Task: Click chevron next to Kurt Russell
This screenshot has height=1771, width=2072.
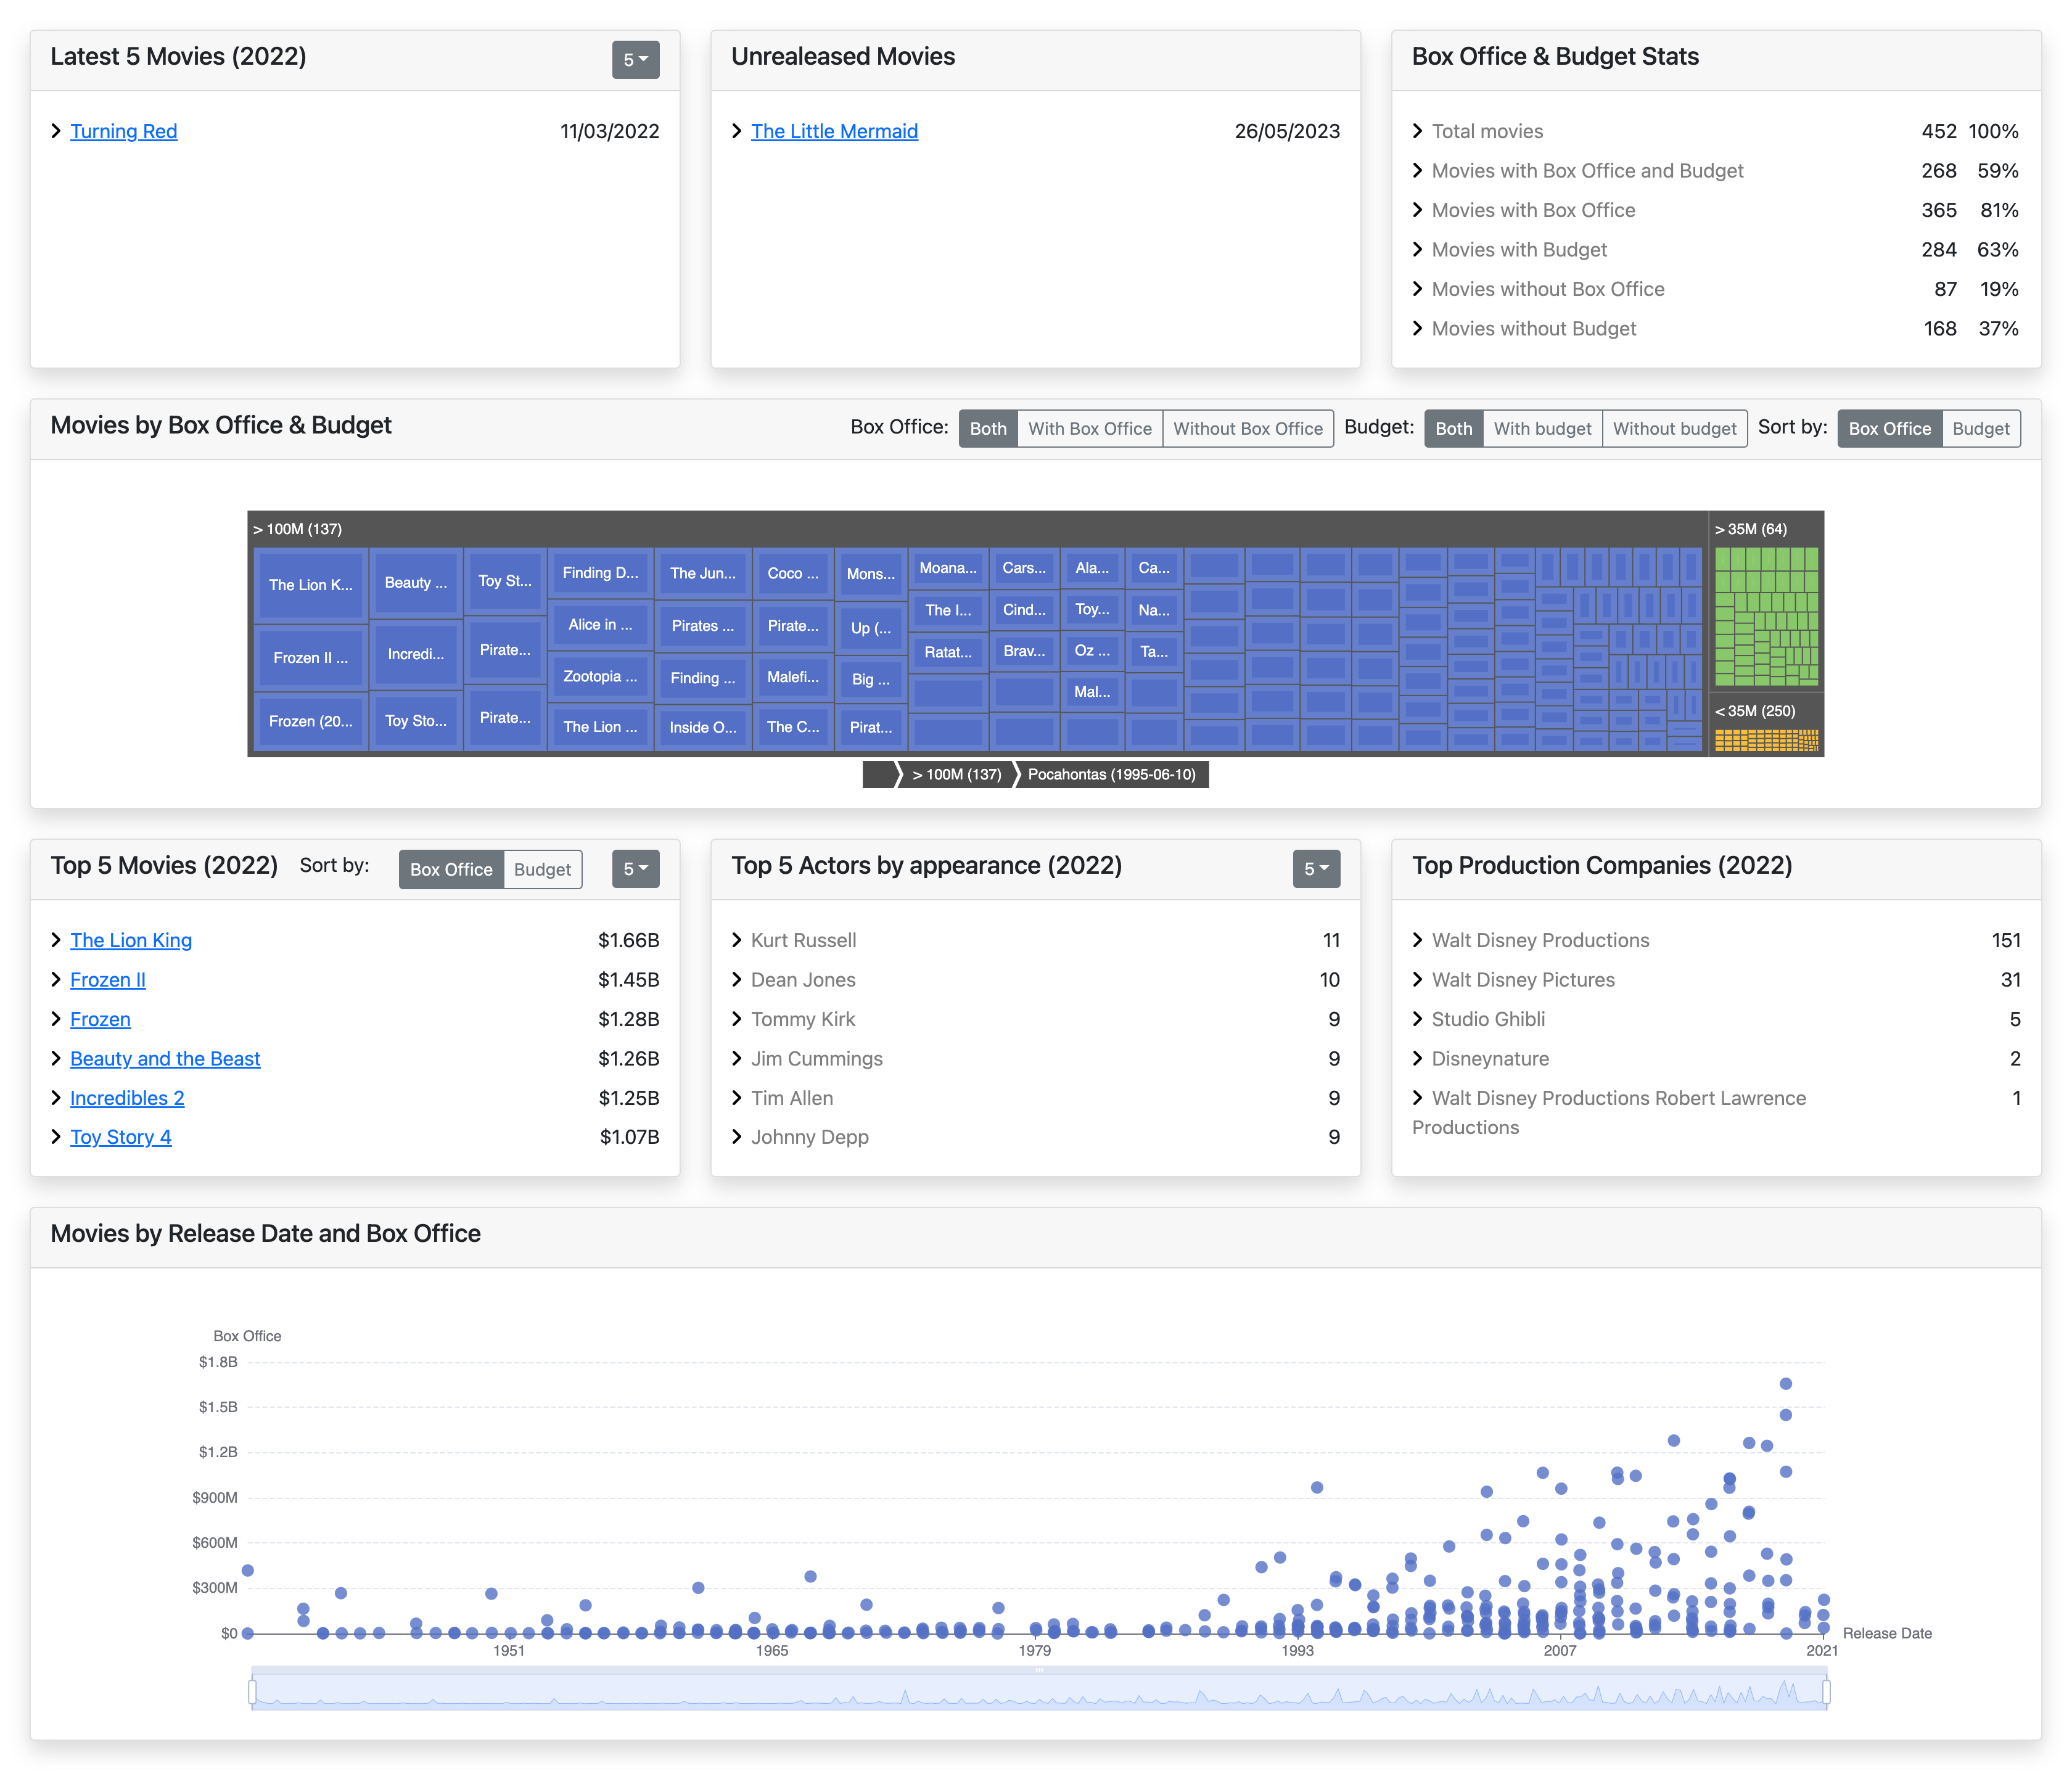Action: pyautogui.click(x=737, y=940)
